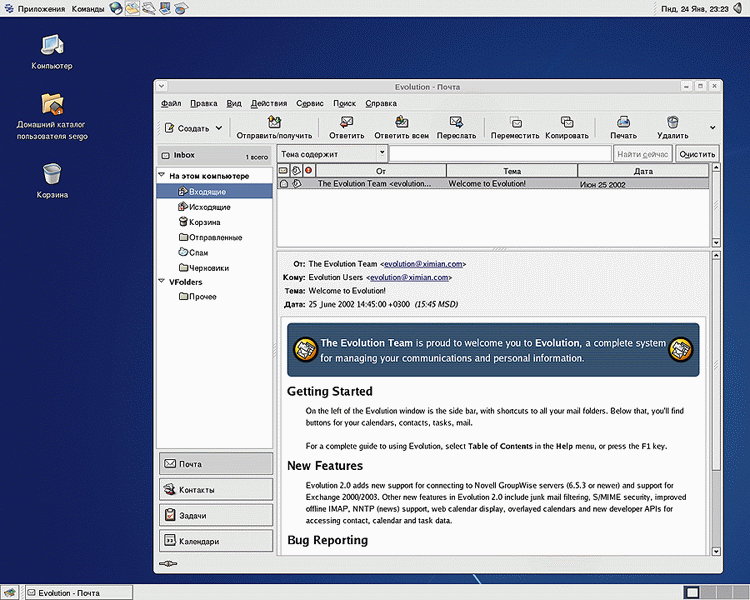Open the Сервис menu
Screen dimensions: 750x600
click(310, 103)
